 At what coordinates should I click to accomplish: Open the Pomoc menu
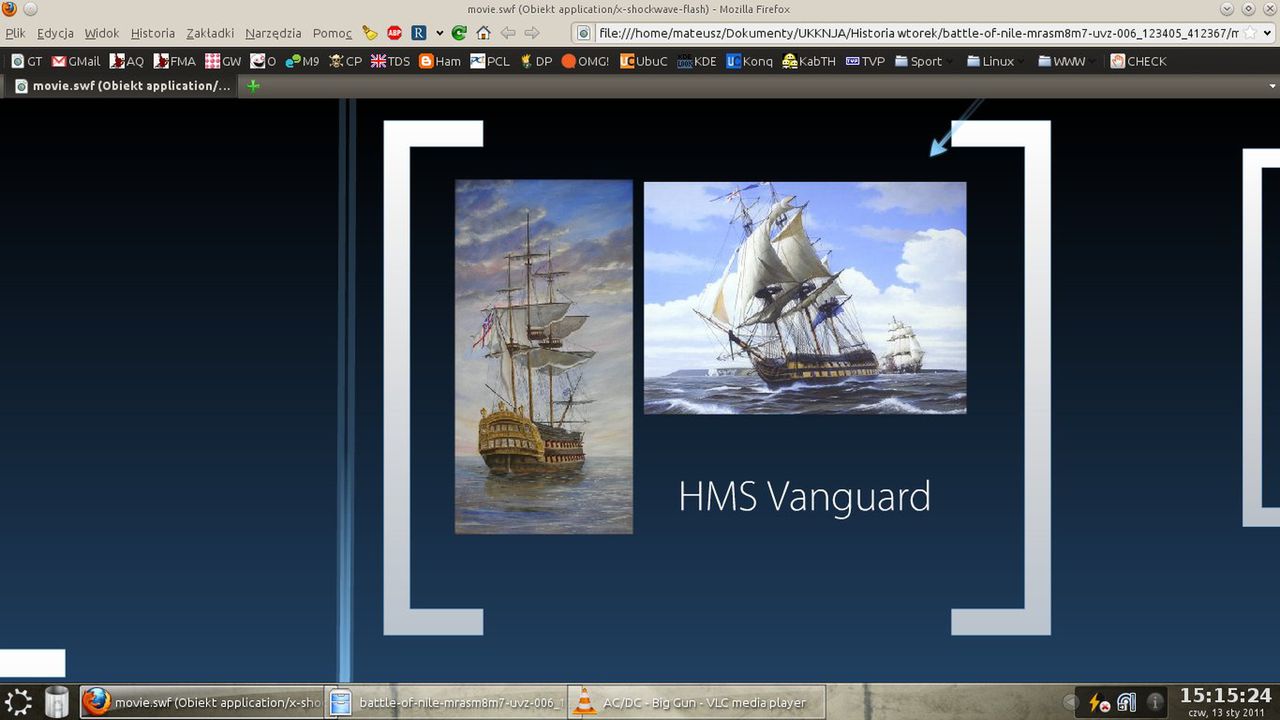tap(332, 33)
